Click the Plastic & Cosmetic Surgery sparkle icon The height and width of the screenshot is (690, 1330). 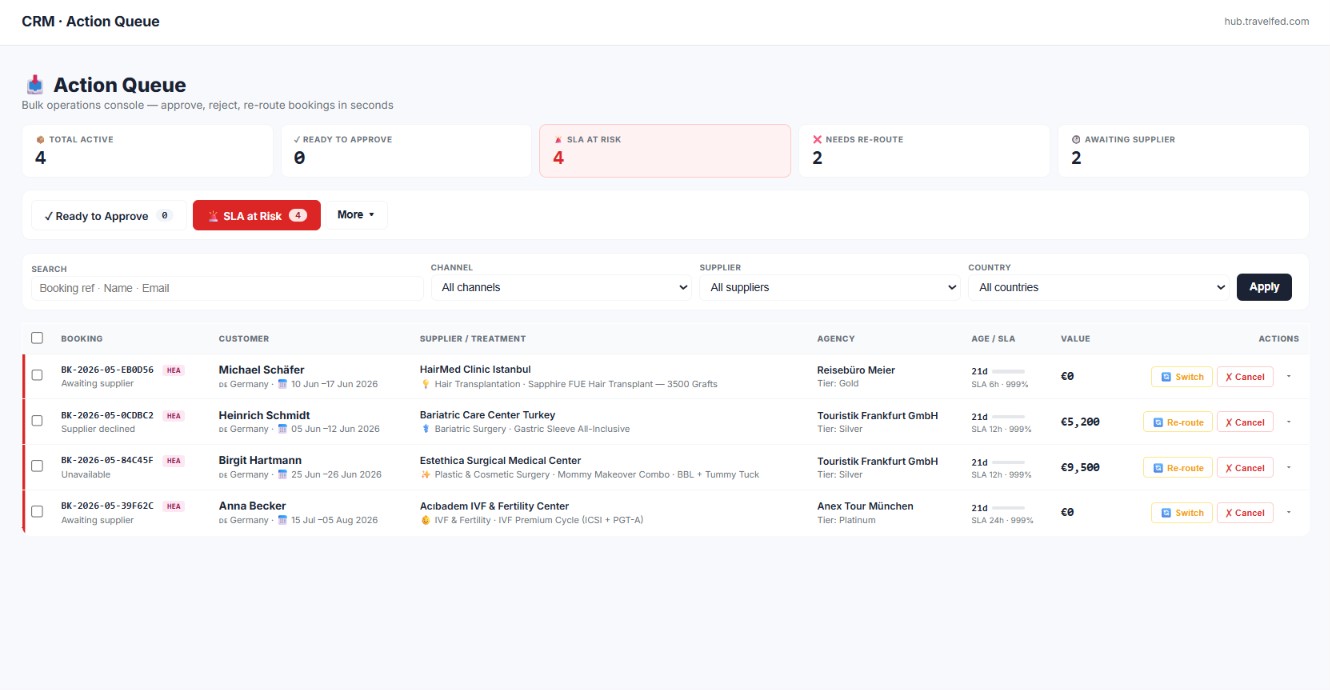point(425,474)
